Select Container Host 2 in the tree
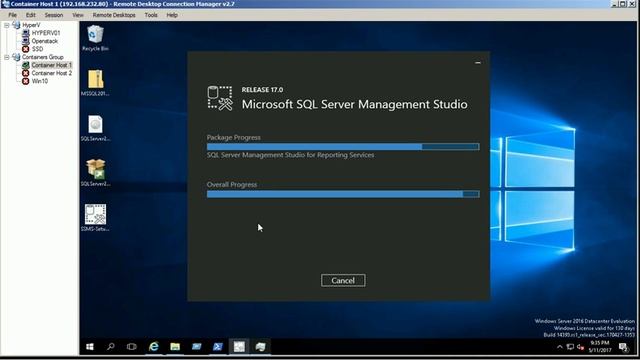640x360 pixels. [x=51, y=73]
